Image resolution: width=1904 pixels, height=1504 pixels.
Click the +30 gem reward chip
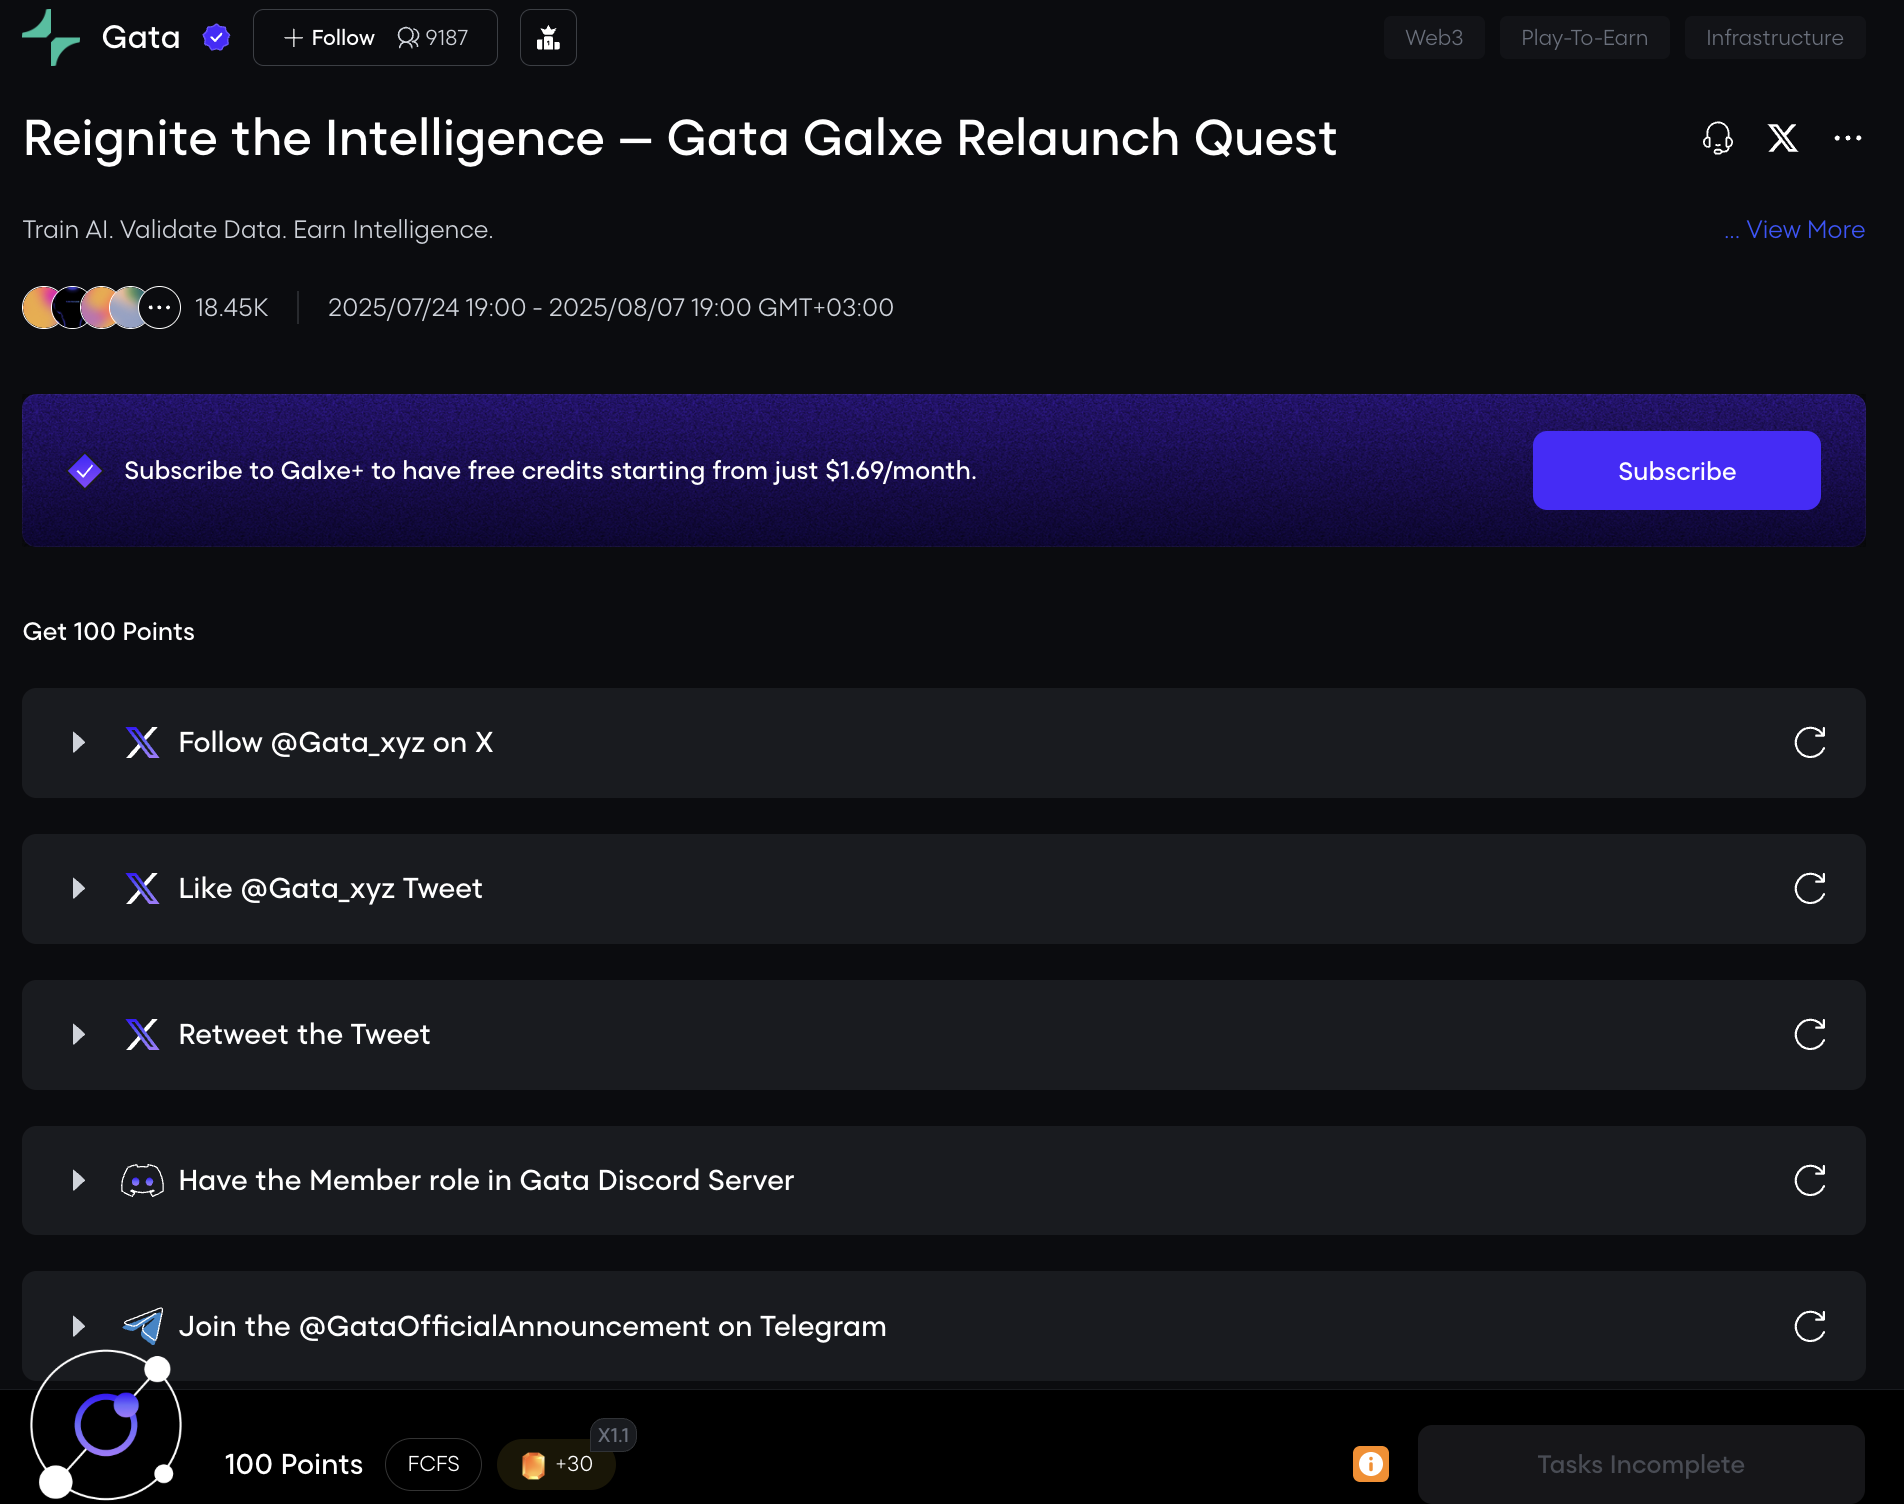pos(556,1464)
